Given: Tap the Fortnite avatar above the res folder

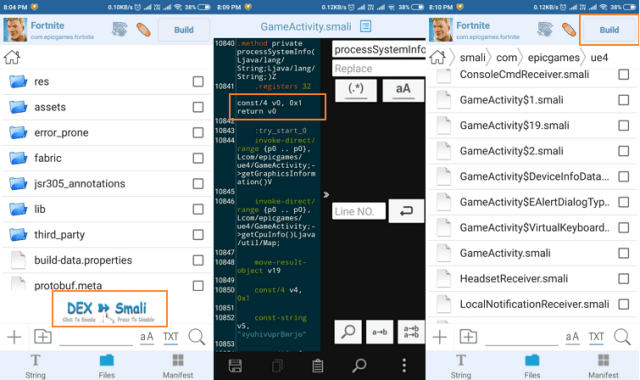Looking at the screenshot, I should tap(15, 30).
